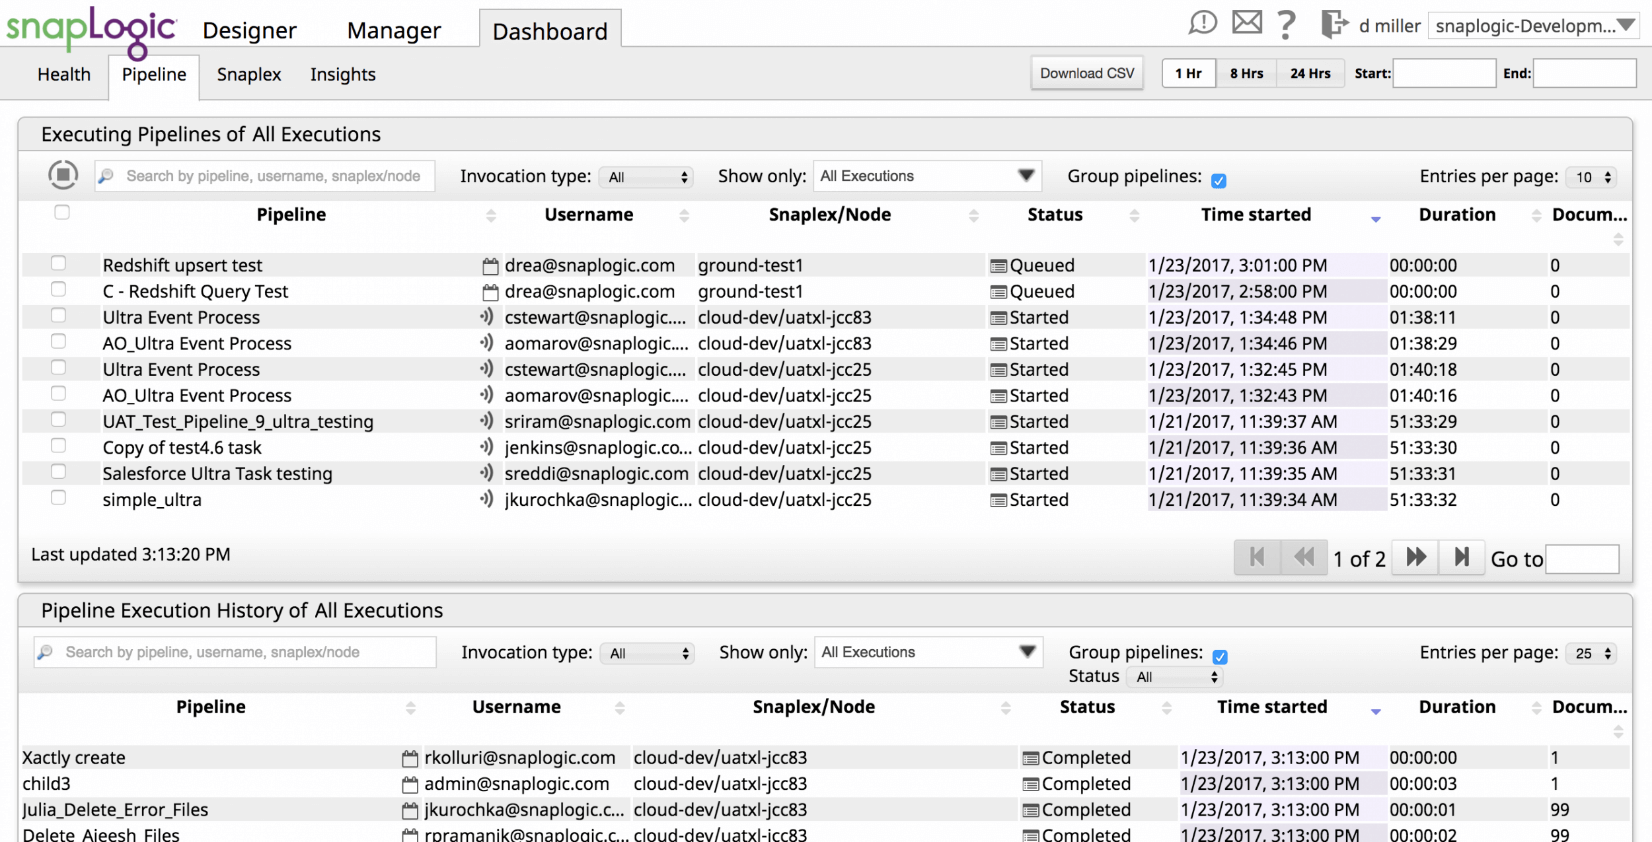1652x842 pixels.
Task: Select the 1 Hr time range
Action: (1189, 73)
